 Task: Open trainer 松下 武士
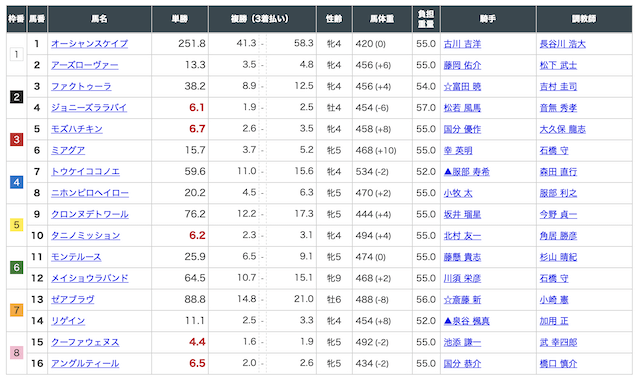[x=558, y=65]
